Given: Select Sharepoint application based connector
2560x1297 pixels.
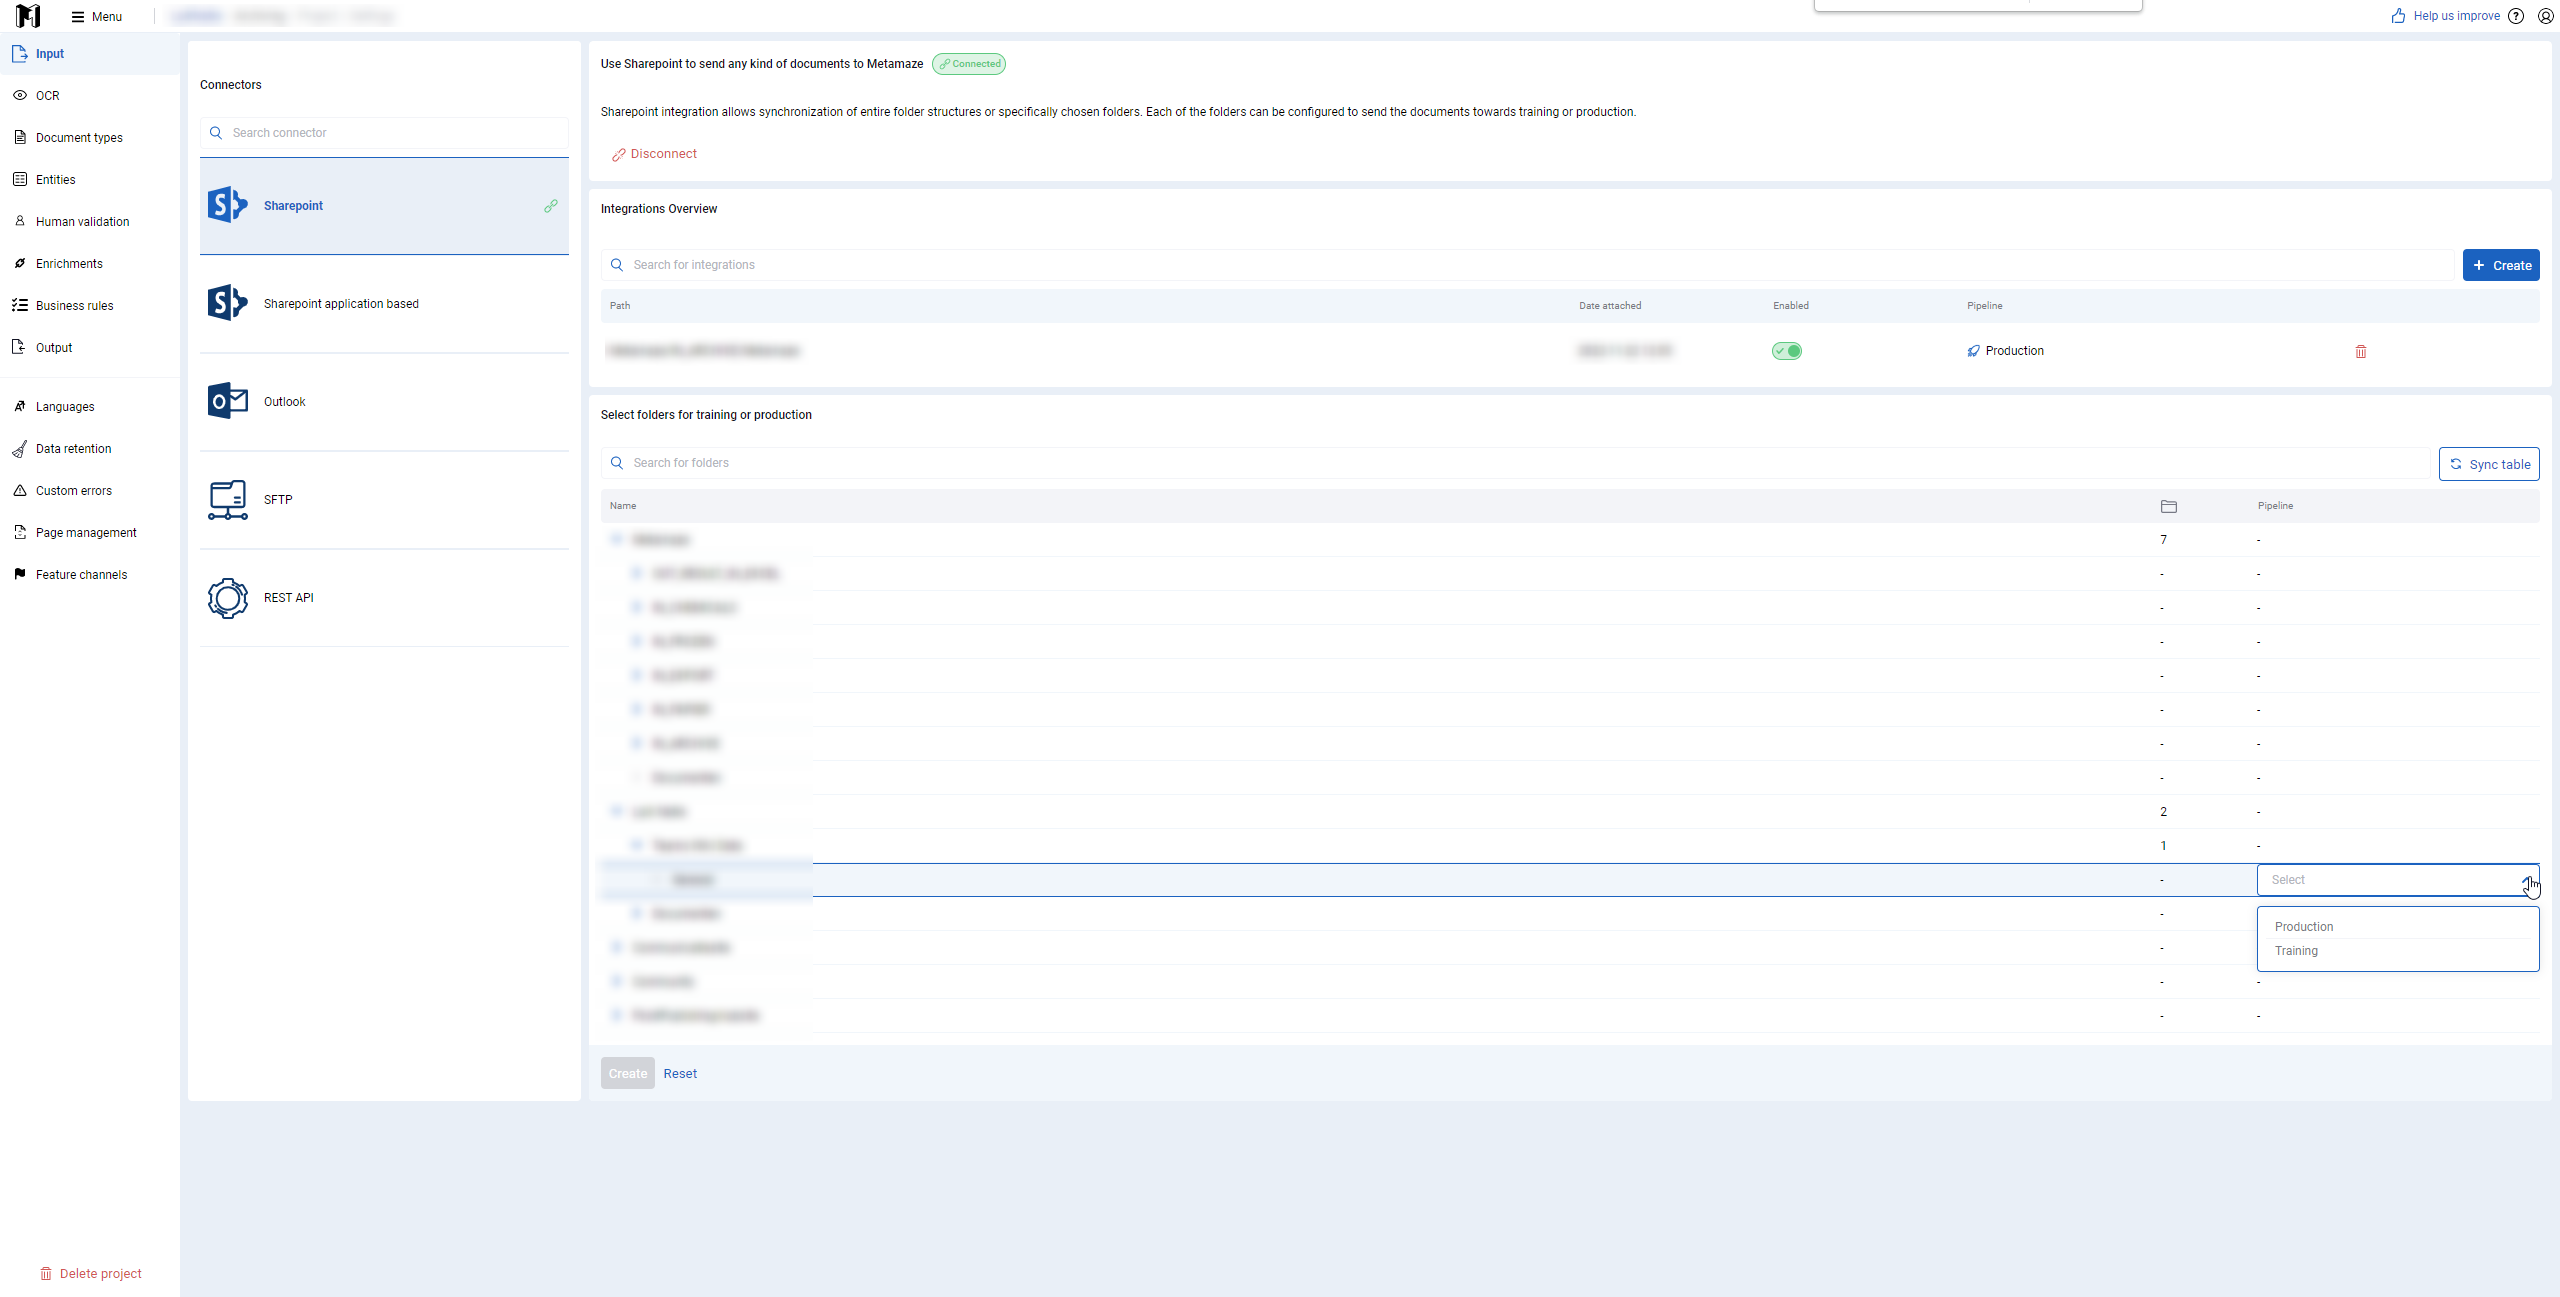Looking at the screenshot, I should [384, 304].
